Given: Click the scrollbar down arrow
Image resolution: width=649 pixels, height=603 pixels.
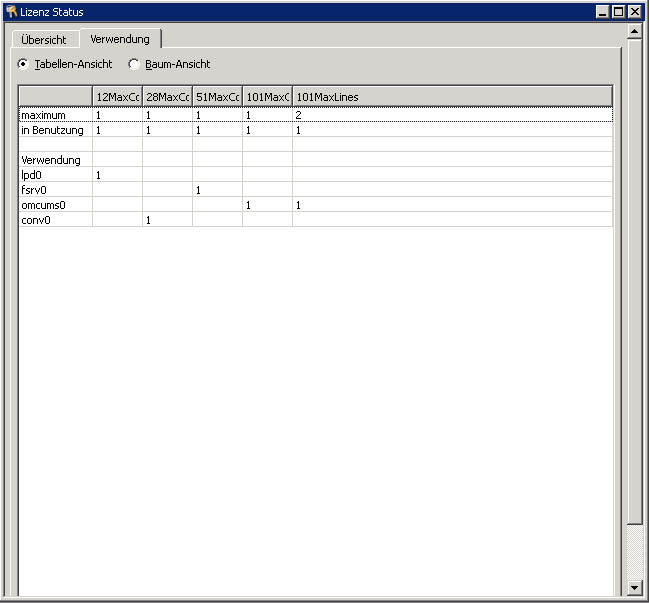Looking at the screenshot, I should pyautogui.click(x=634, y=587).
